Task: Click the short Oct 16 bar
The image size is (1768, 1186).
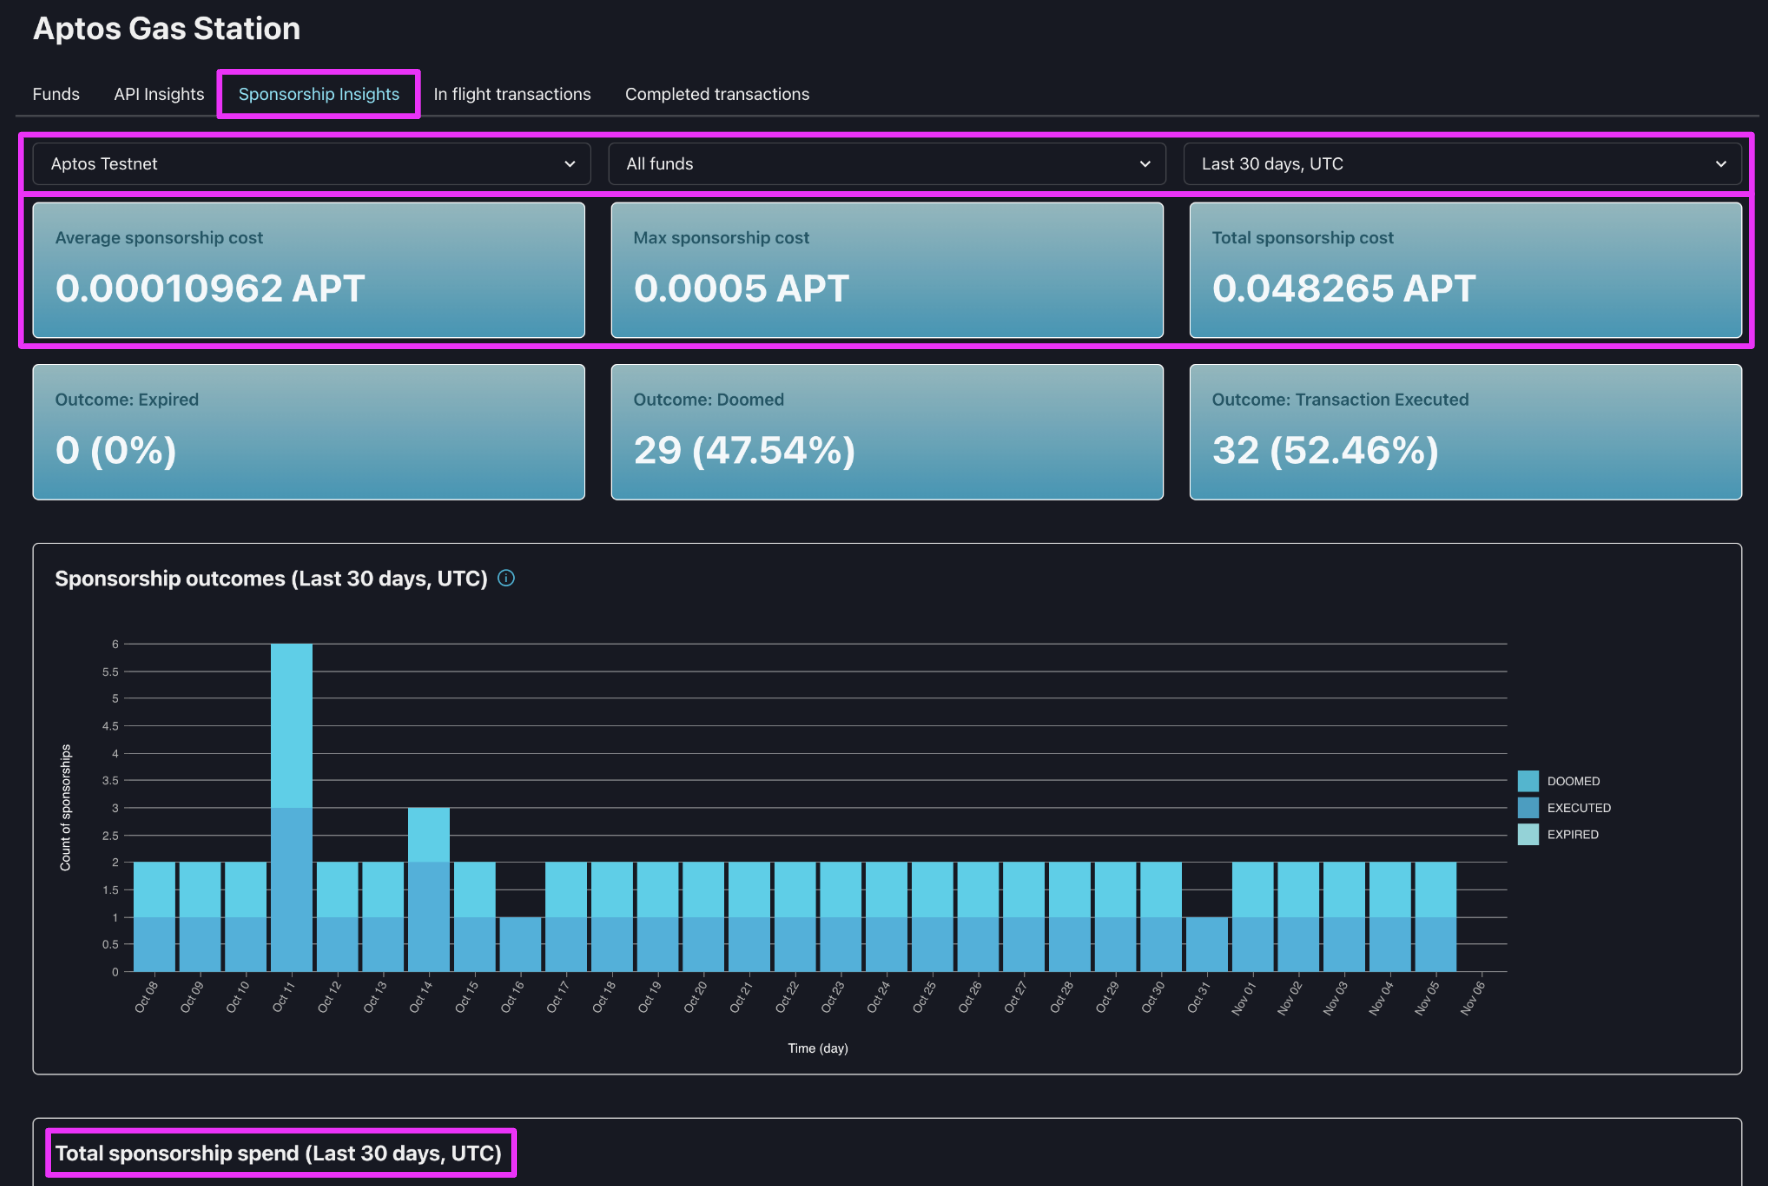Action: [x=520, y=944]
